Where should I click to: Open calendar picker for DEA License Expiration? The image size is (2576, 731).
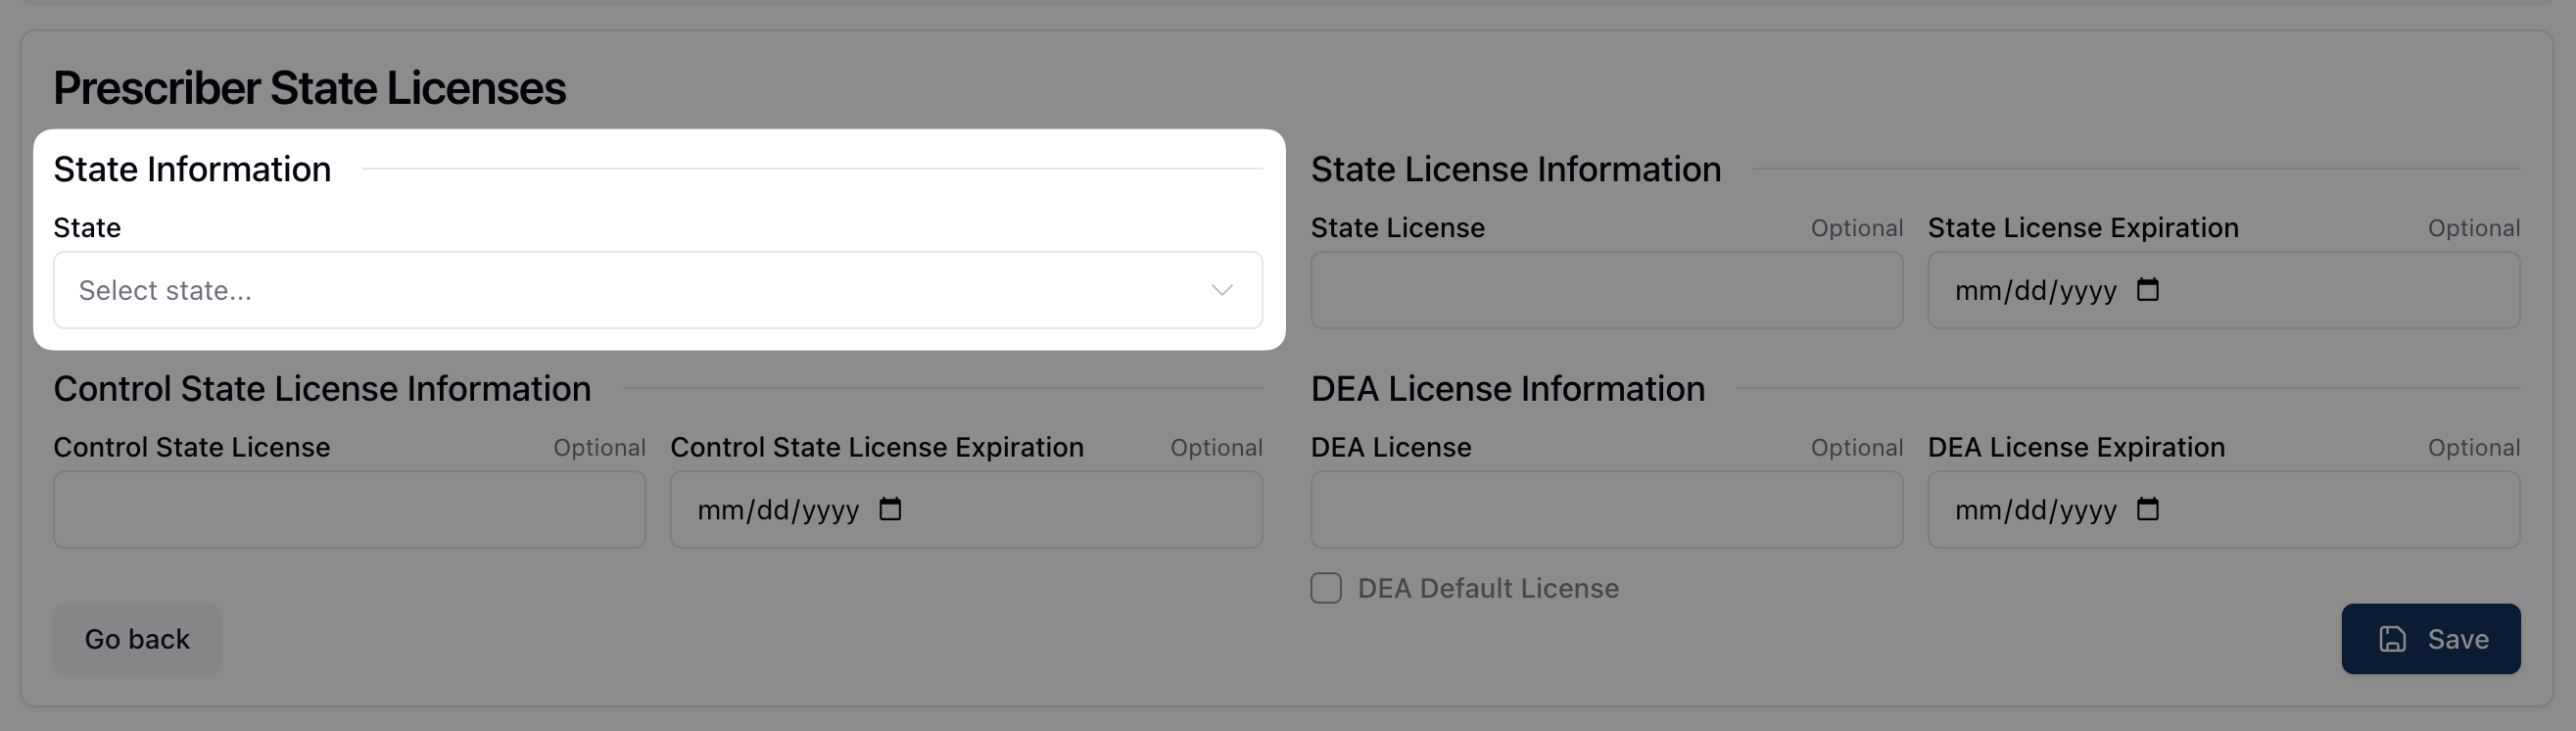pos(2147,510)
